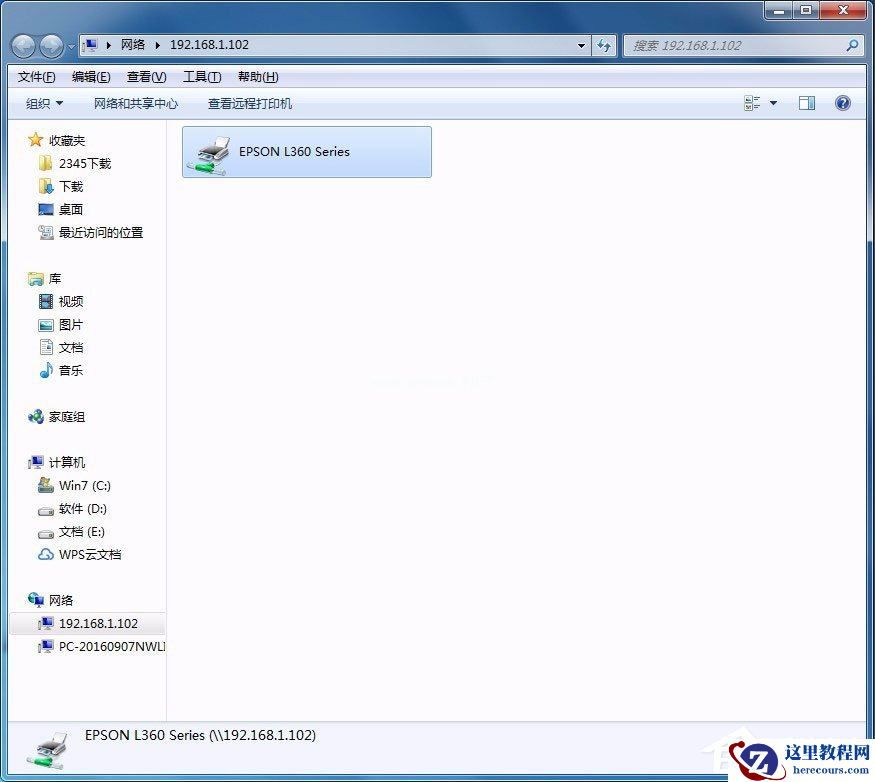875x782 pixels.
Task: Open the 文件 menu
Action: 36,76
